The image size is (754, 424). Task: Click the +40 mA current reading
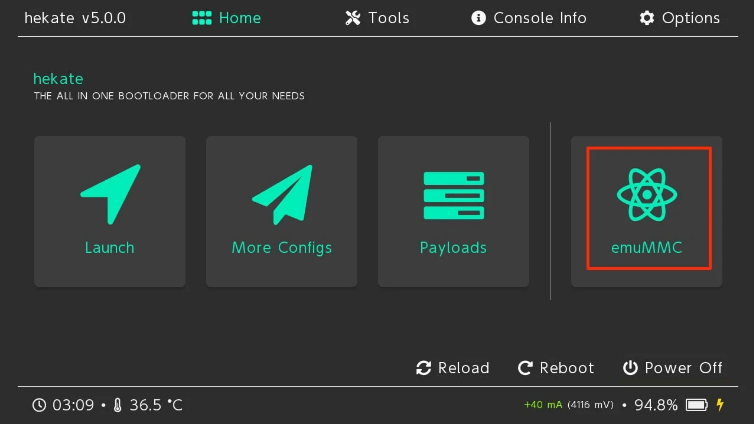[543, 405]
